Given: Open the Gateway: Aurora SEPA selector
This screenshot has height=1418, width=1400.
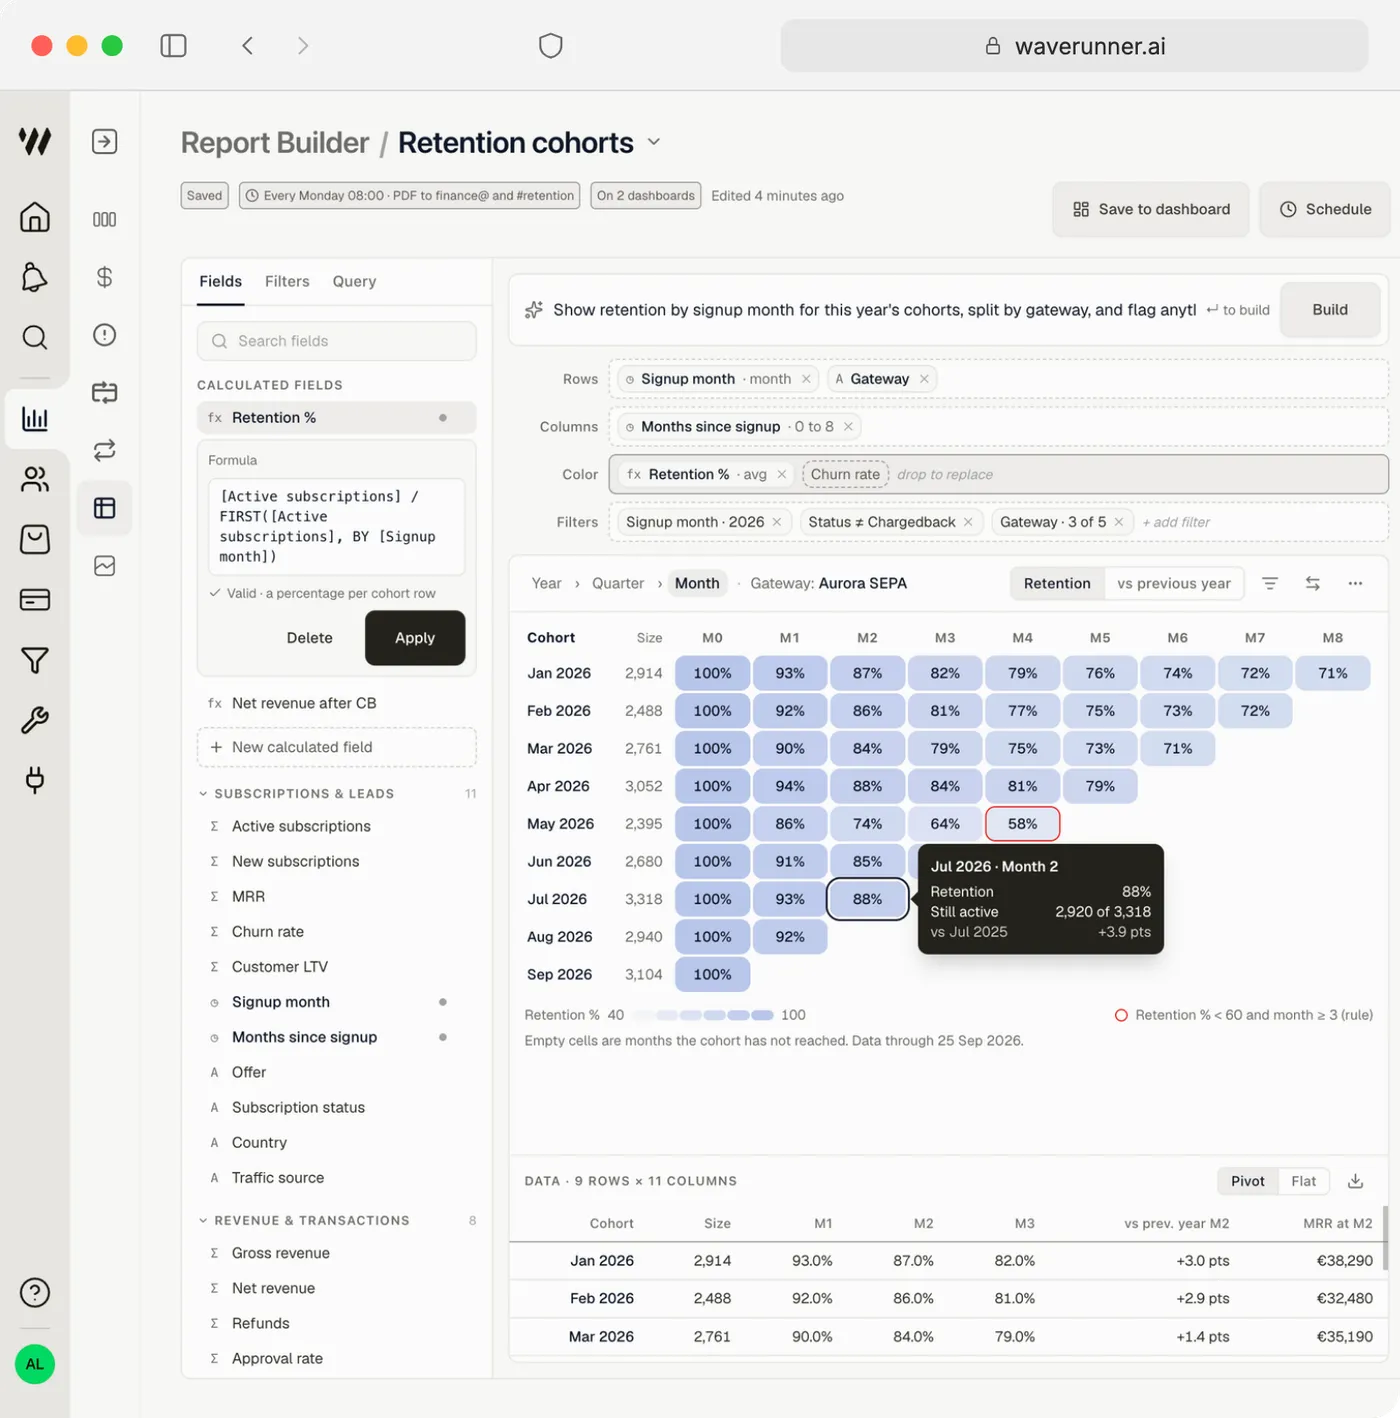Looking at the screenshot, I should [x=829, y=583].
